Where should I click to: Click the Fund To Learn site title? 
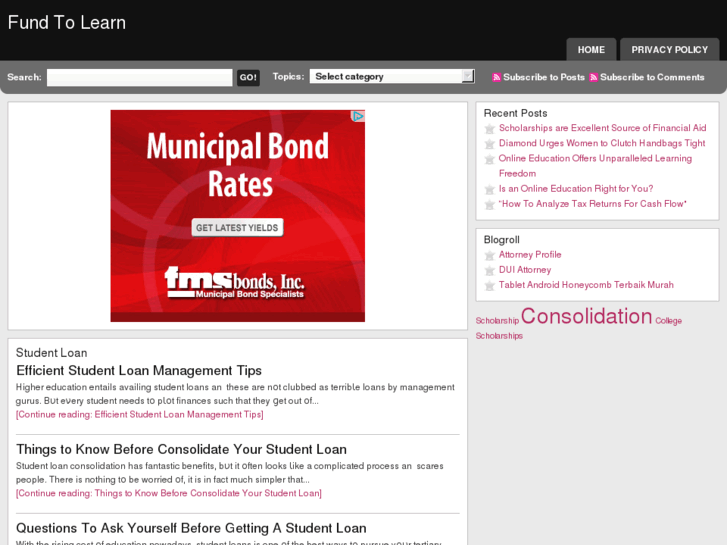coord(67,23)
